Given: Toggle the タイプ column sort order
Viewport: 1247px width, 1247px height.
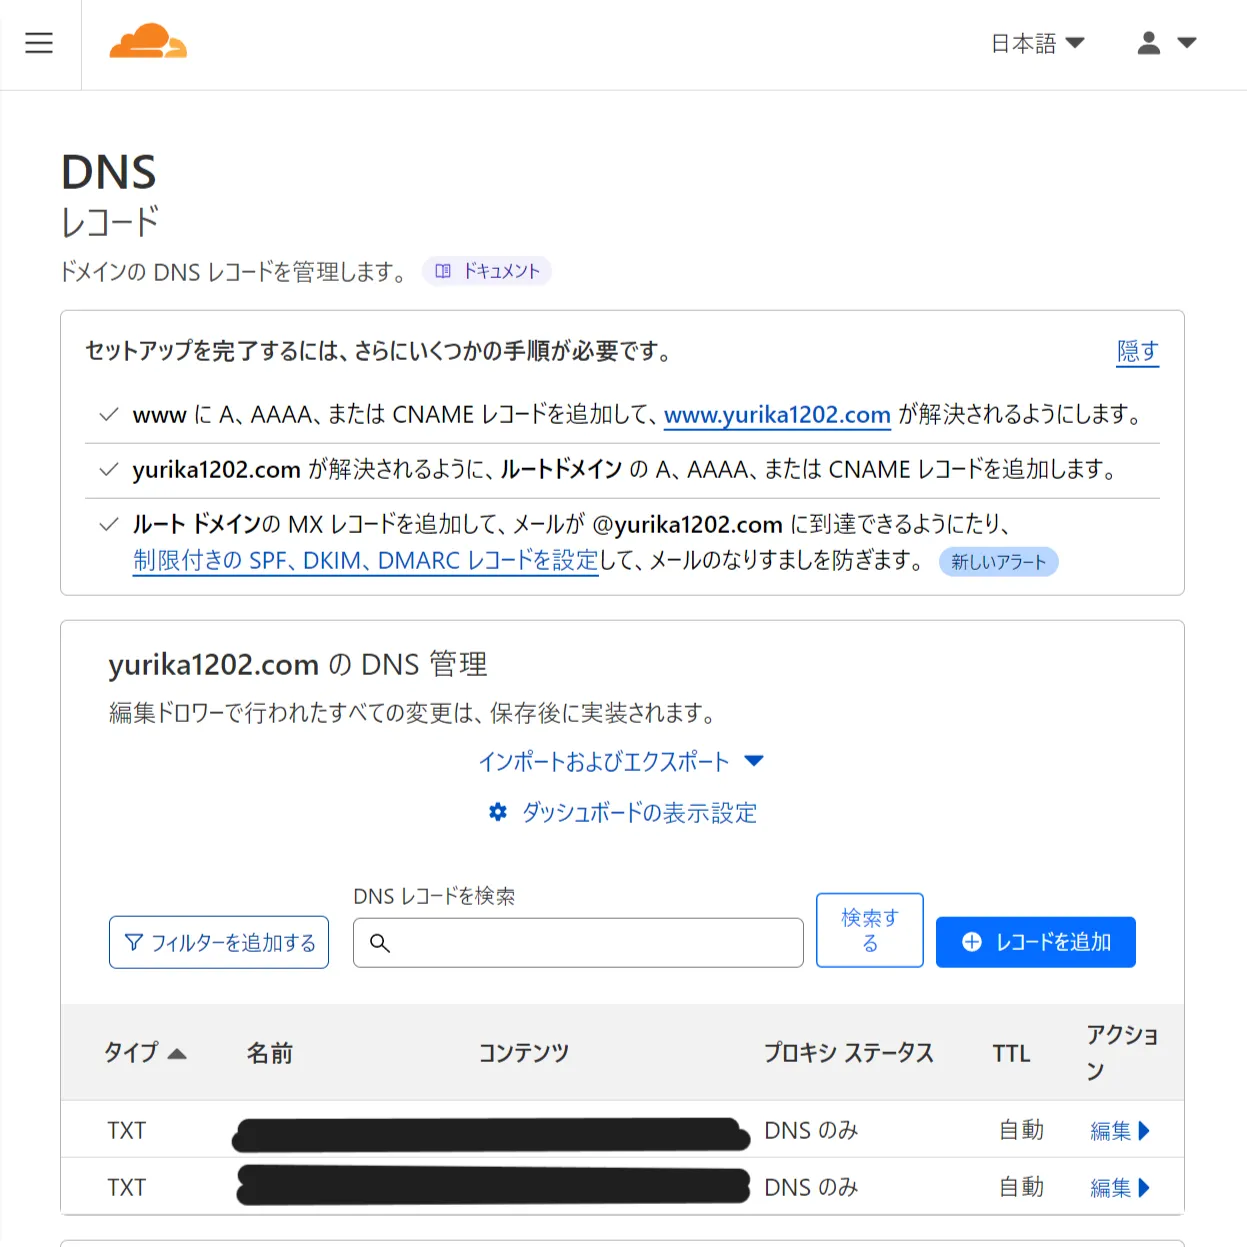Looking at the screenshot, I should coord(145,1052).
